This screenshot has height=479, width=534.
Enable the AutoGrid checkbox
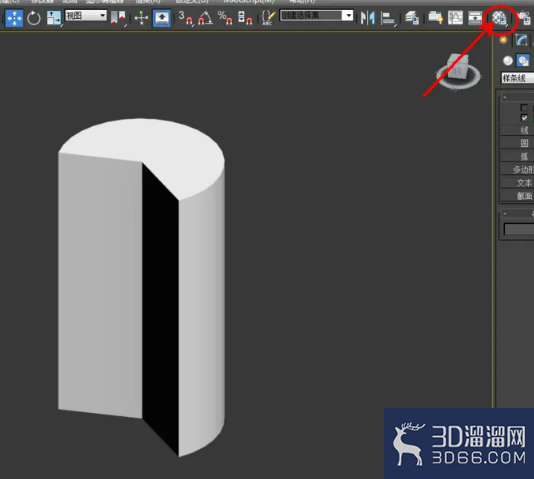click(524, 108)
